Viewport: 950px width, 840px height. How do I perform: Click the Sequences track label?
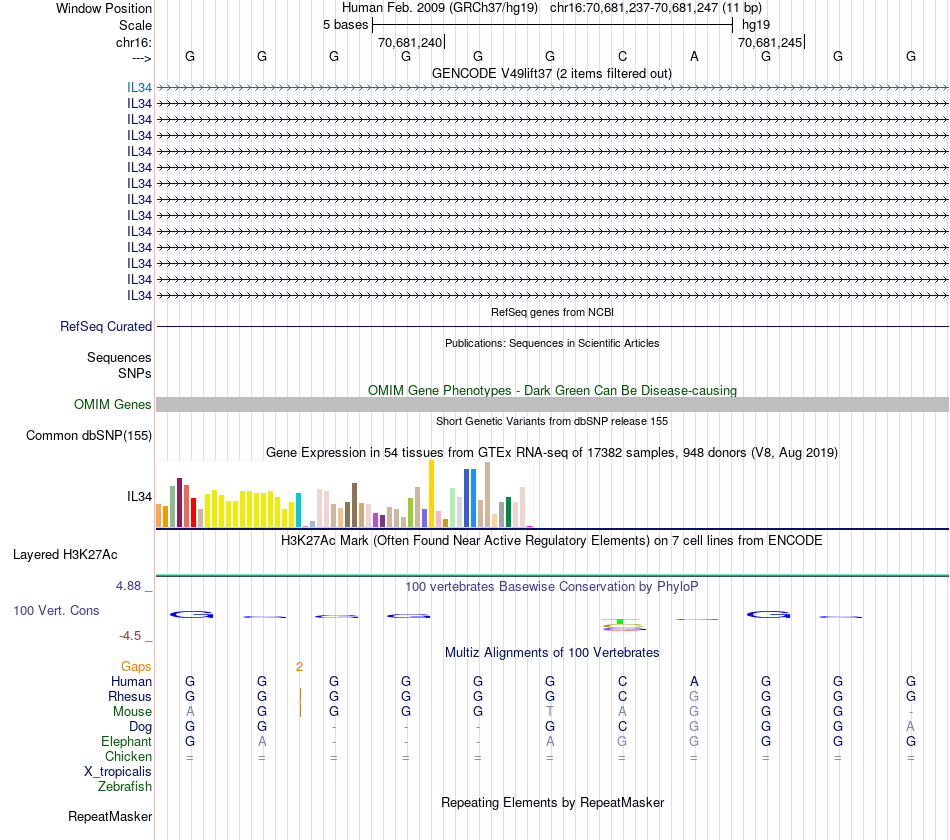tap(119, 357)
